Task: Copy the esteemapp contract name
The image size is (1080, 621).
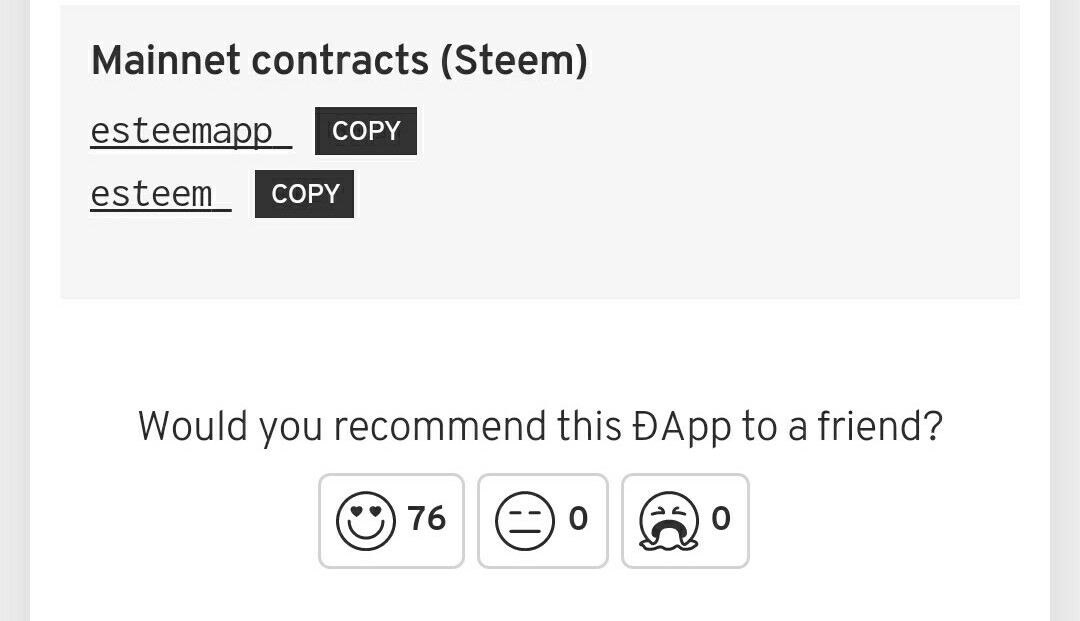Action: 366,131
